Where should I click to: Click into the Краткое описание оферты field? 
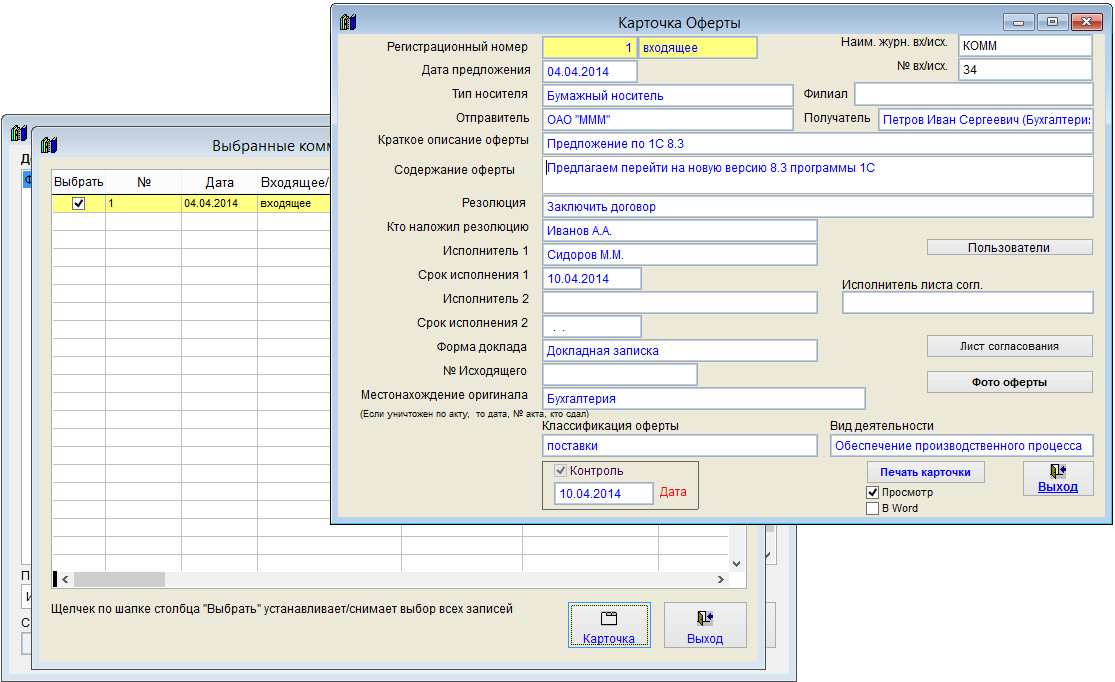point(817,144)
